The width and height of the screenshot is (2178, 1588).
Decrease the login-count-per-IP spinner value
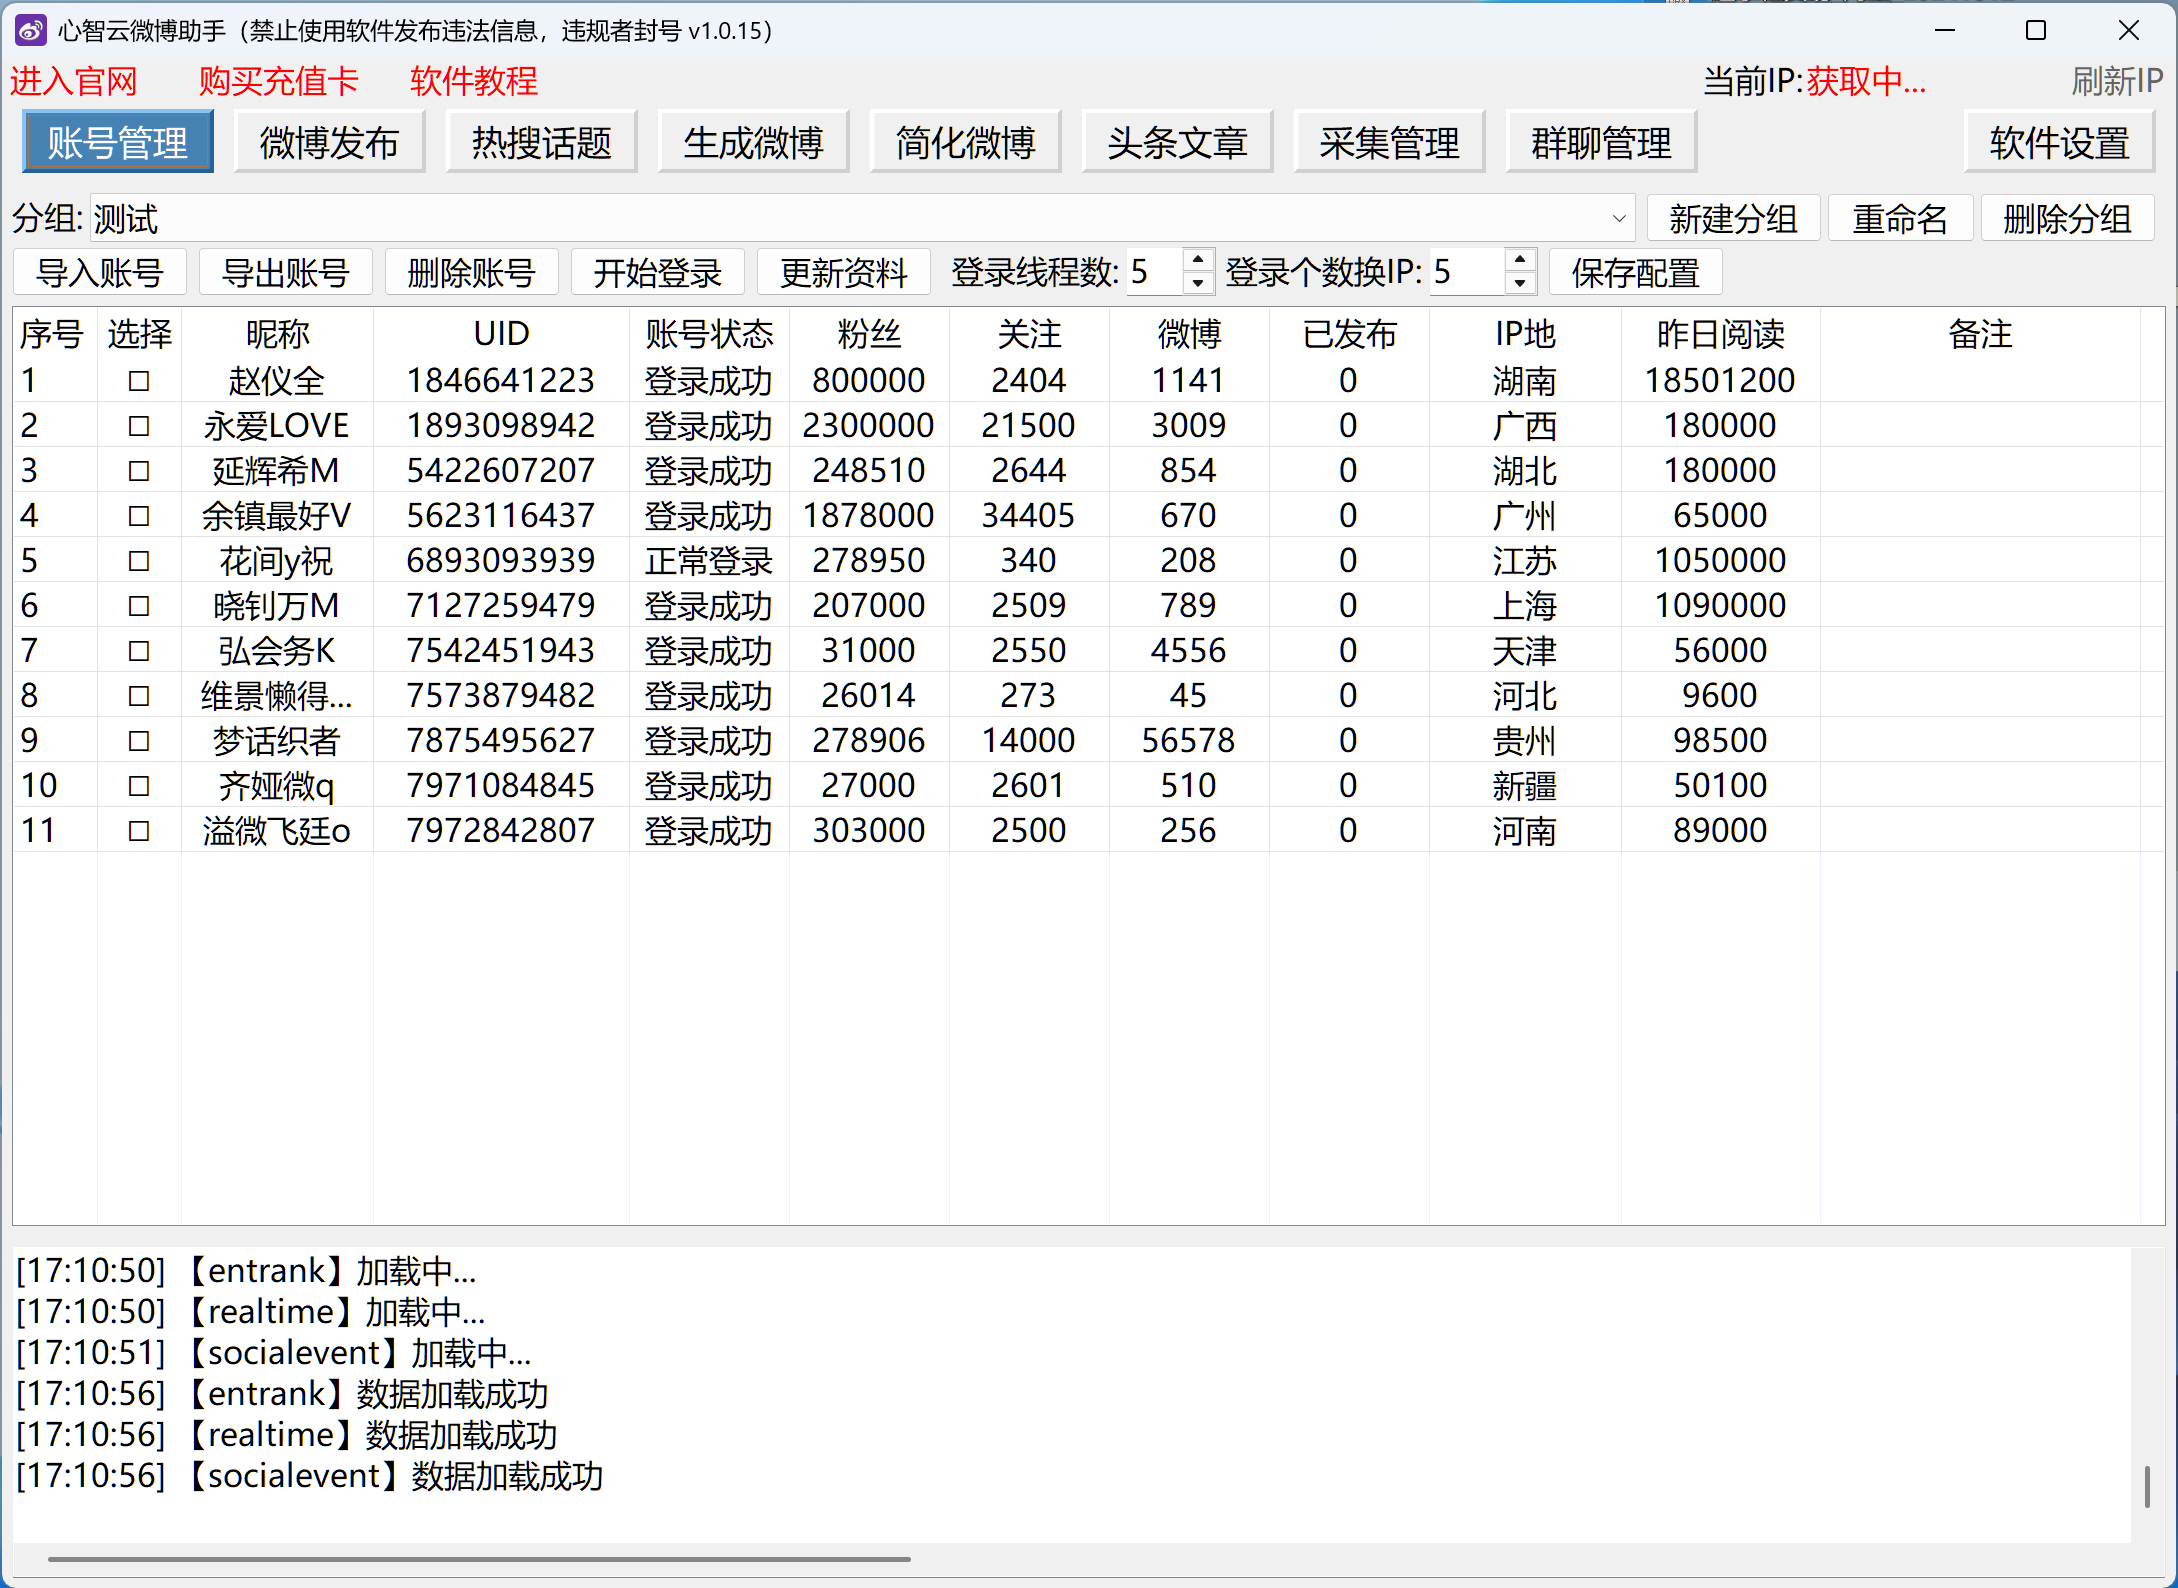[x=1520, y=284]
